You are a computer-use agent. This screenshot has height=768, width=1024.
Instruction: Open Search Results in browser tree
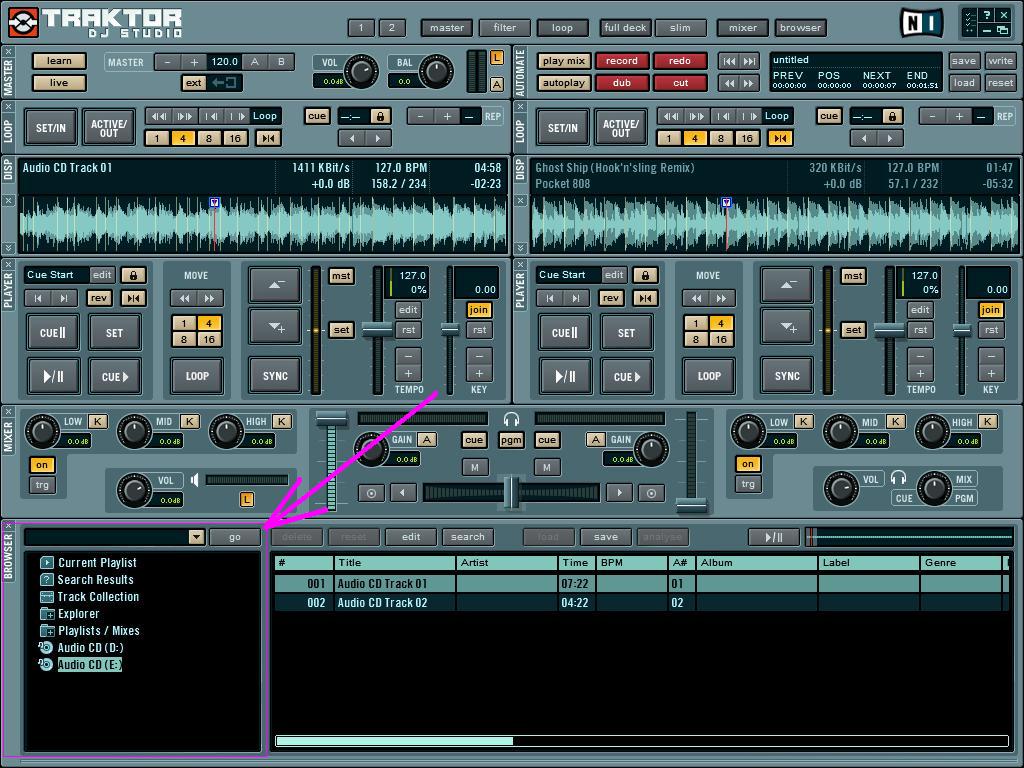click(95, 579)
